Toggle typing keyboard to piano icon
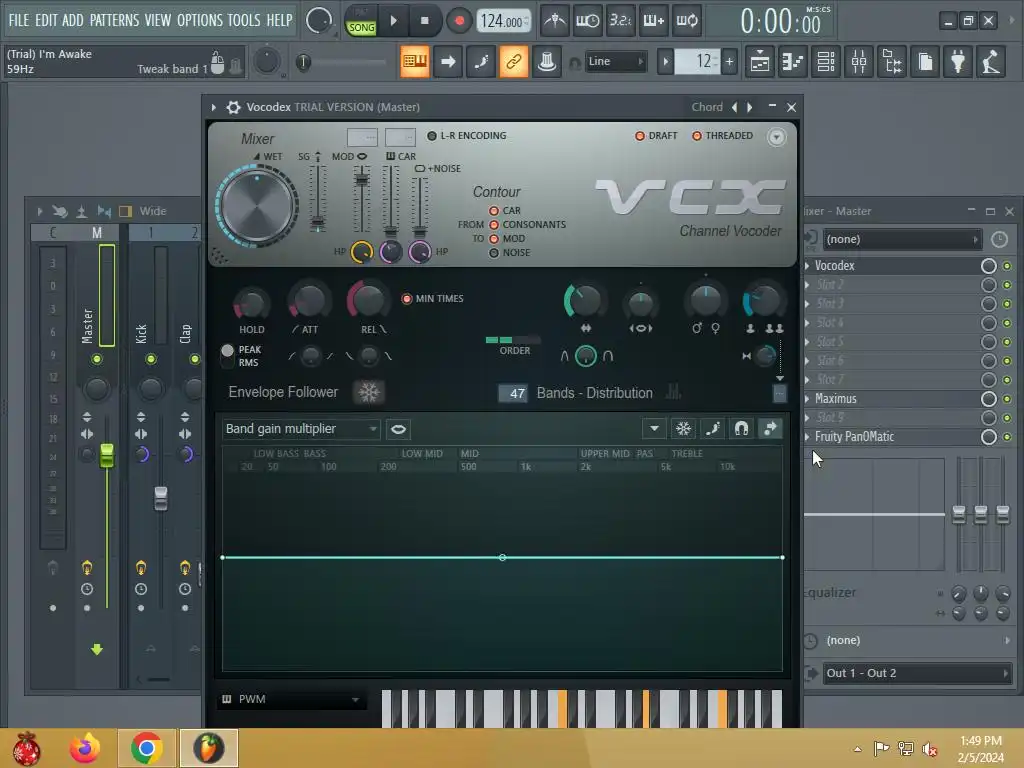This screenshot has width=1024, height=768. (415, 62)
